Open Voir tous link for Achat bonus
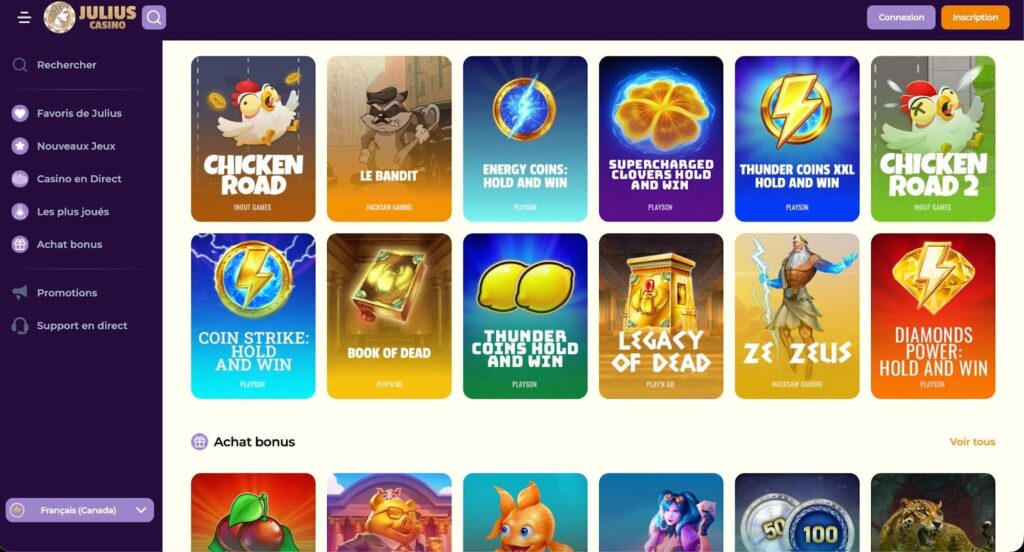 pyautogui.click(x=972, y=442)
